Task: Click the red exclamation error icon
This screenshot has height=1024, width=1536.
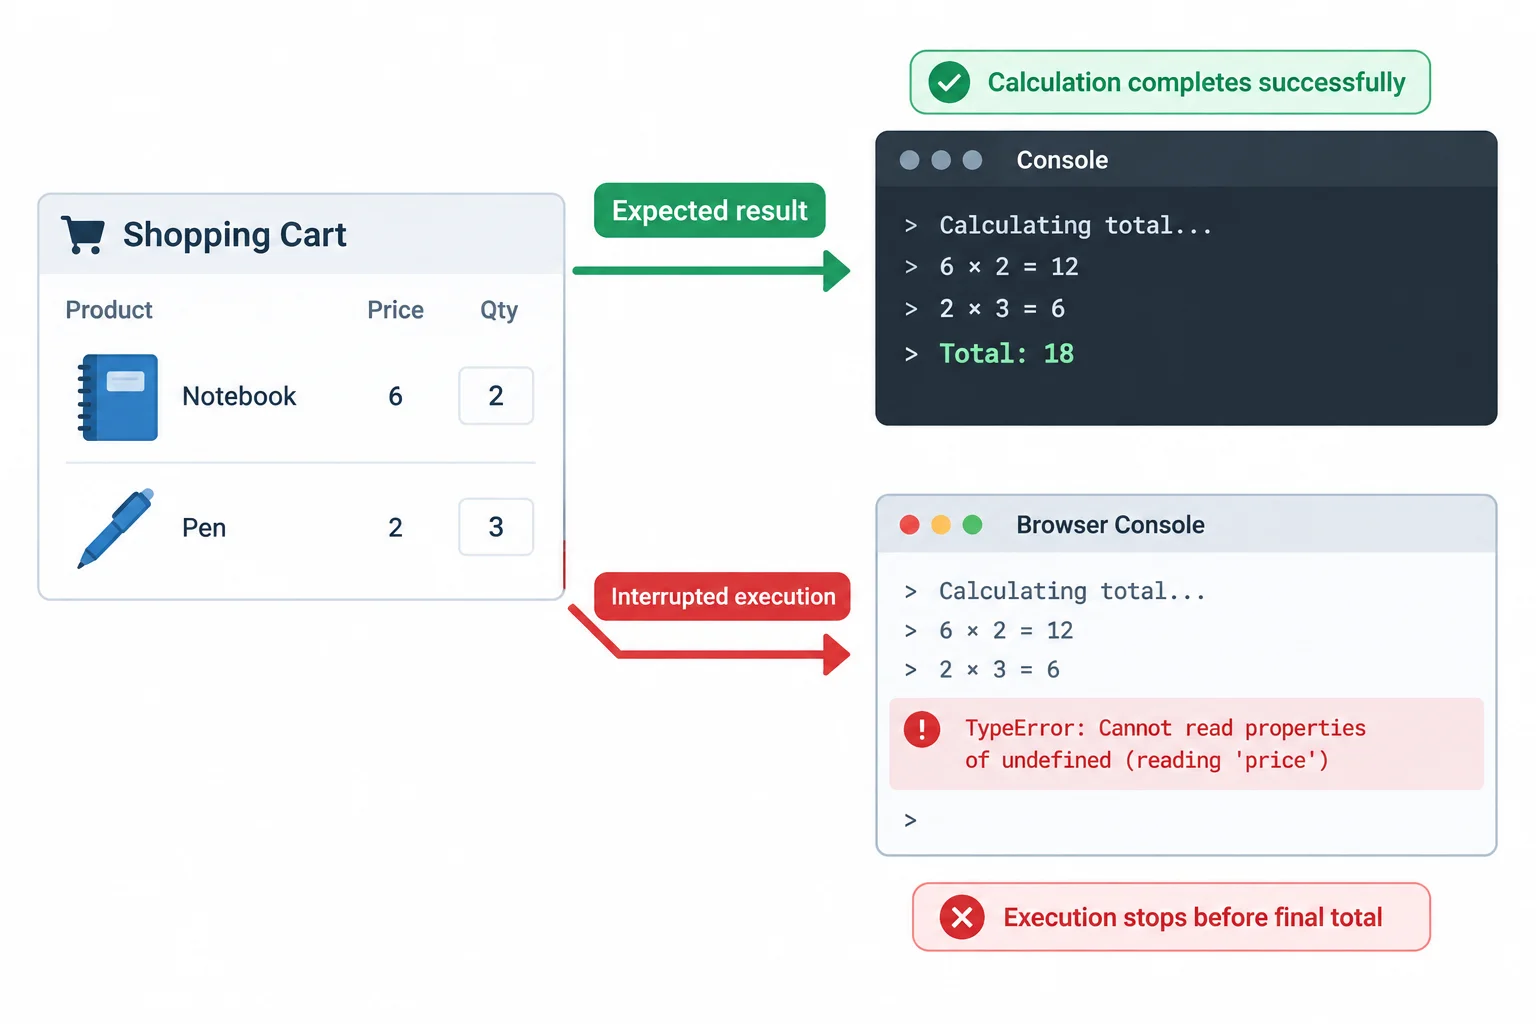Action: pyautogui.click(x=922, y=729)
